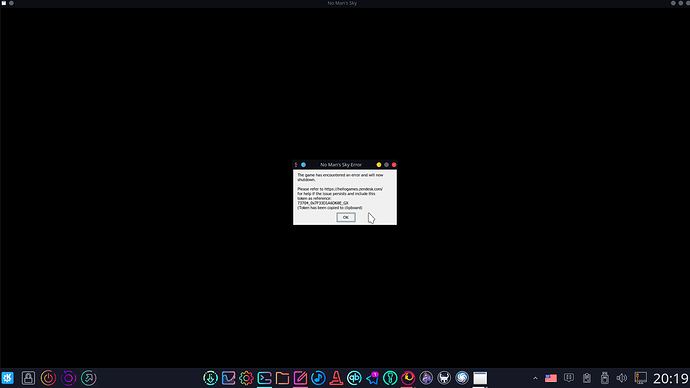Viewport: 690px width, 388px height.
Task: Launch the terminal from the taskbar
Action: 264,378
